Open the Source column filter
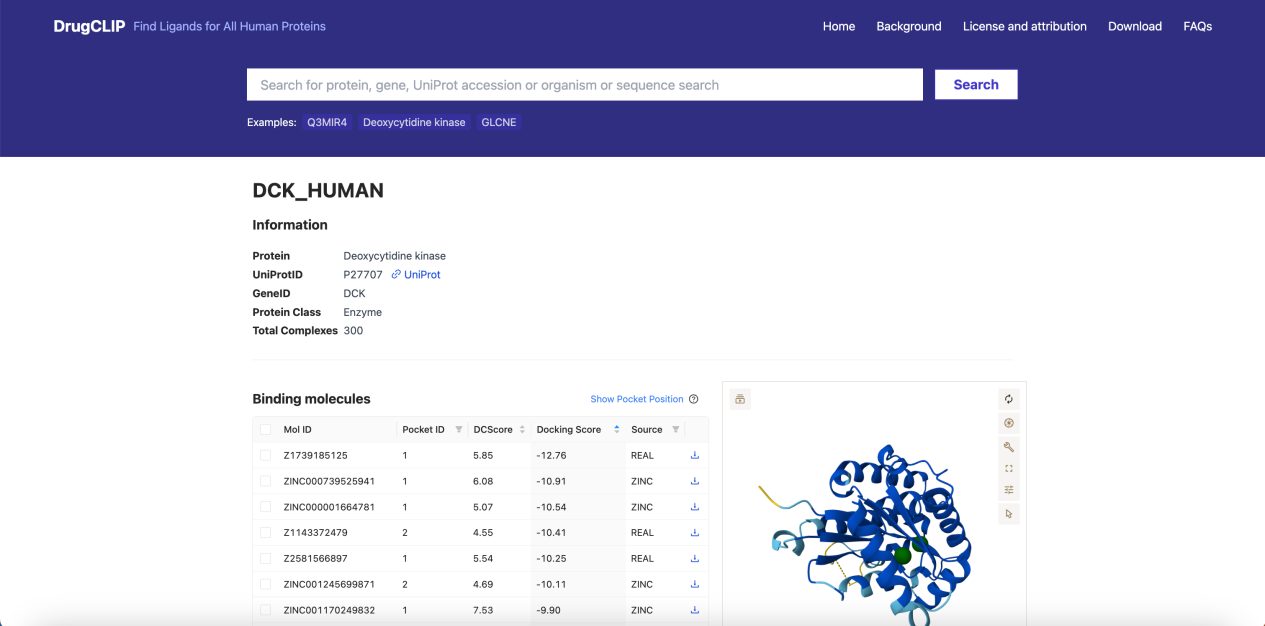This screenshot has width=1265, height=626. (675, 429)
